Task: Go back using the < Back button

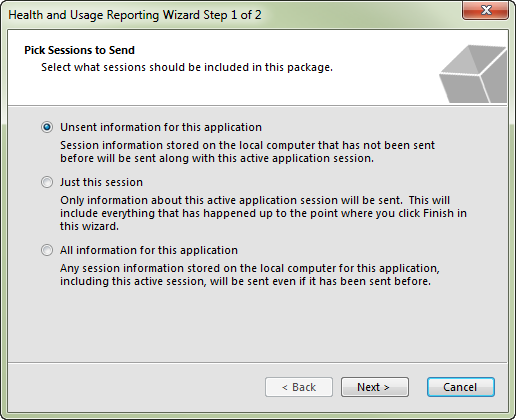Action: pos(299,387)
